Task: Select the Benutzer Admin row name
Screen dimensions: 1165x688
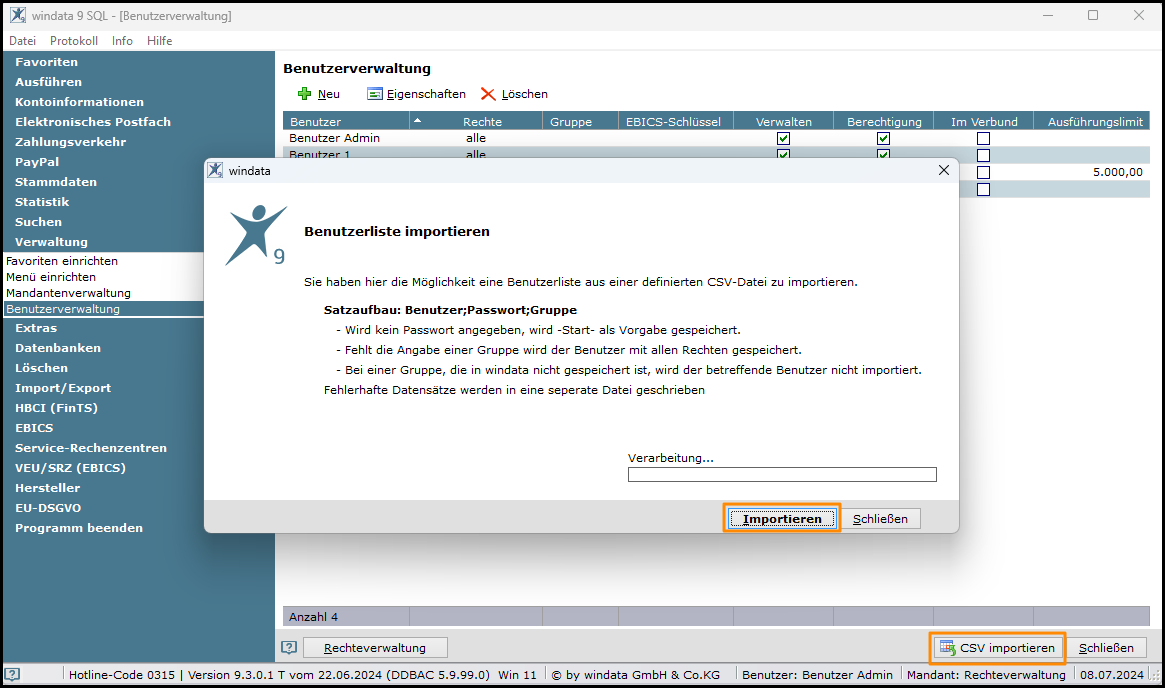Action: (x=334, y=138)
